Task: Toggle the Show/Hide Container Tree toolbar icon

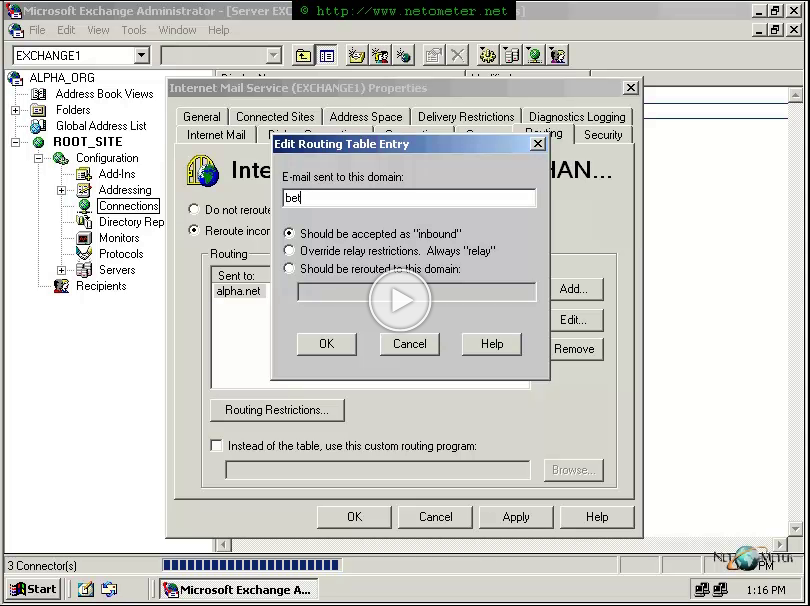Action: point(326,55)
